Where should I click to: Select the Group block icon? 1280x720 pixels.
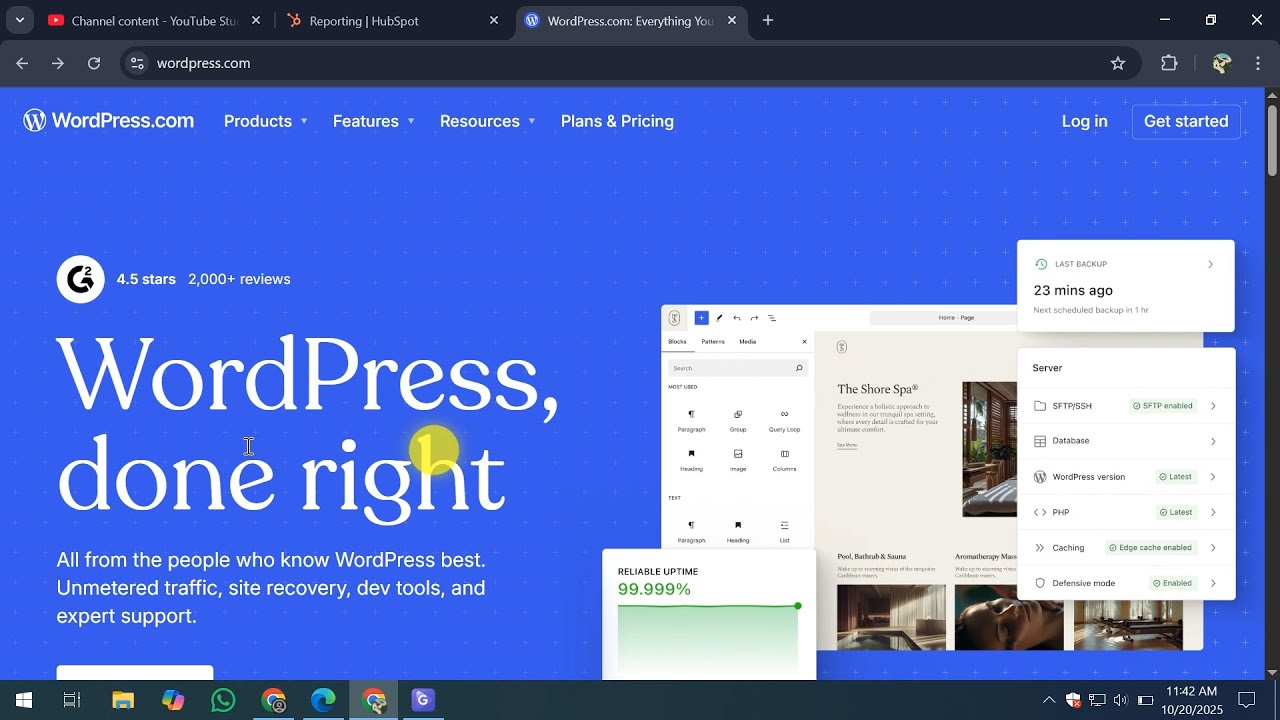[x=738, y=414]
